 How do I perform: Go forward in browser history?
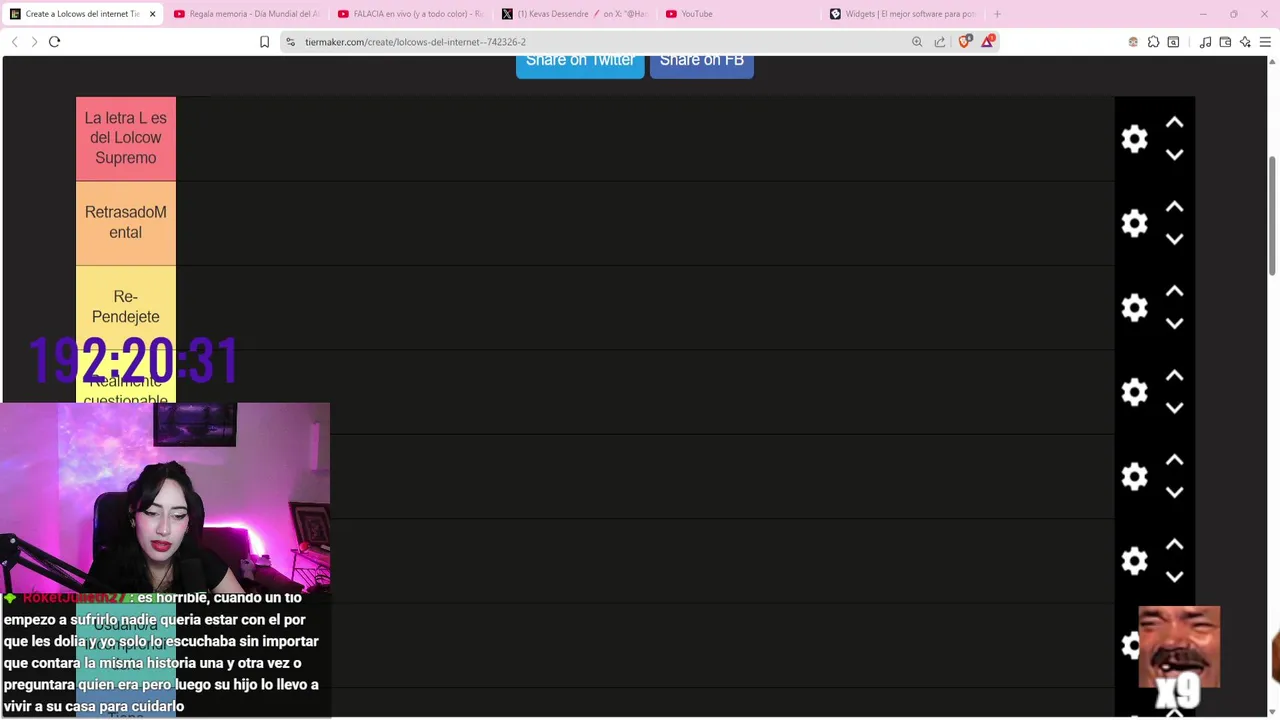(x=34, y=42)
